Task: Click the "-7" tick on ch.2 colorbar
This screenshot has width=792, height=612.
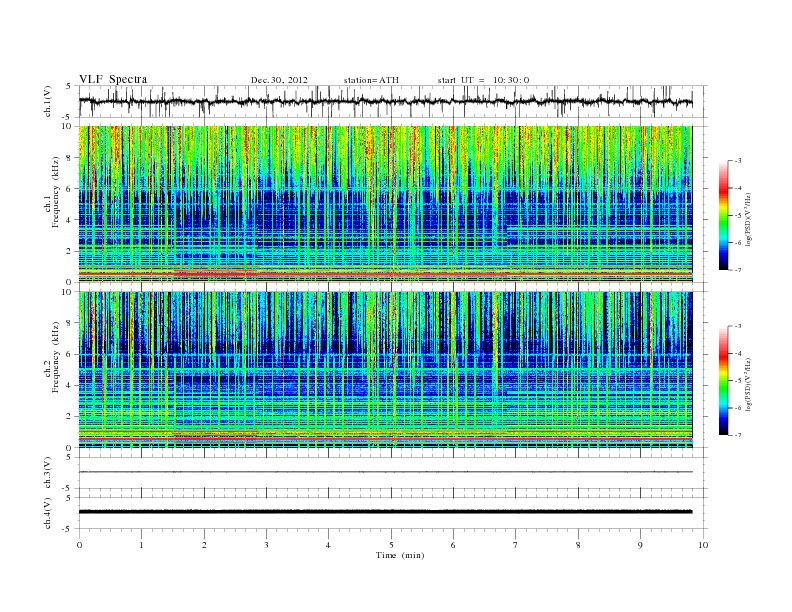Action: click(738, 435)
